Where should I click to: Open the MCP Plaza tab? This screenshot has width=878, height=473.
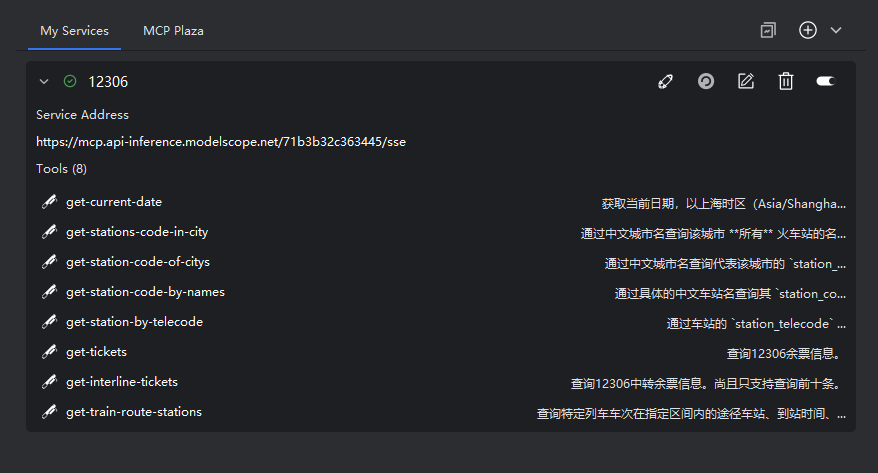173,31
